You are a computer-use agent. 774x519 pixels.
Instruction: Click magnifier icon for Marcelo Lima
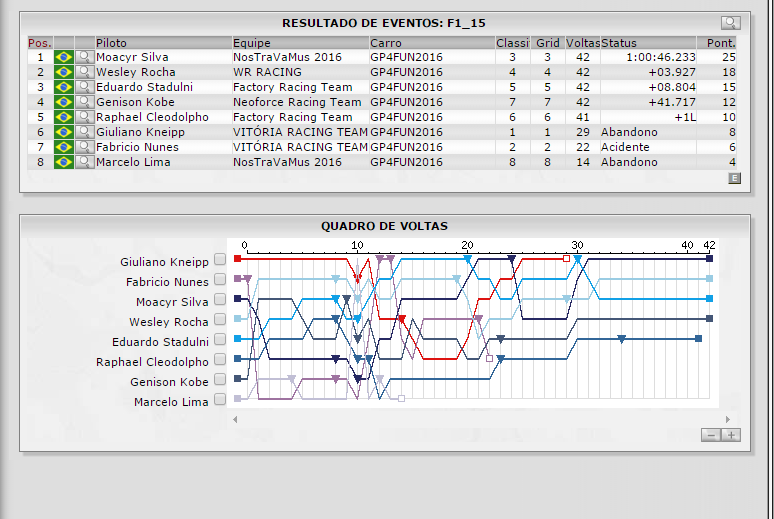85,162
